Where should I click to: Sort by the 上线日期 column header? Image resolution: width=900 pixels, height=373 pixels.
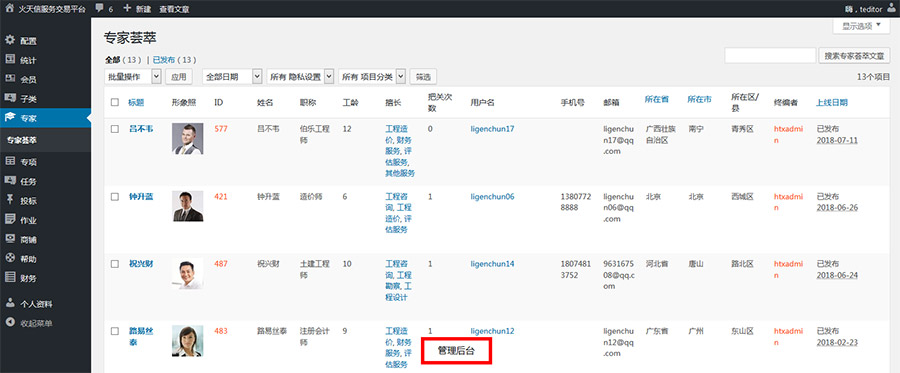(832, 103)
